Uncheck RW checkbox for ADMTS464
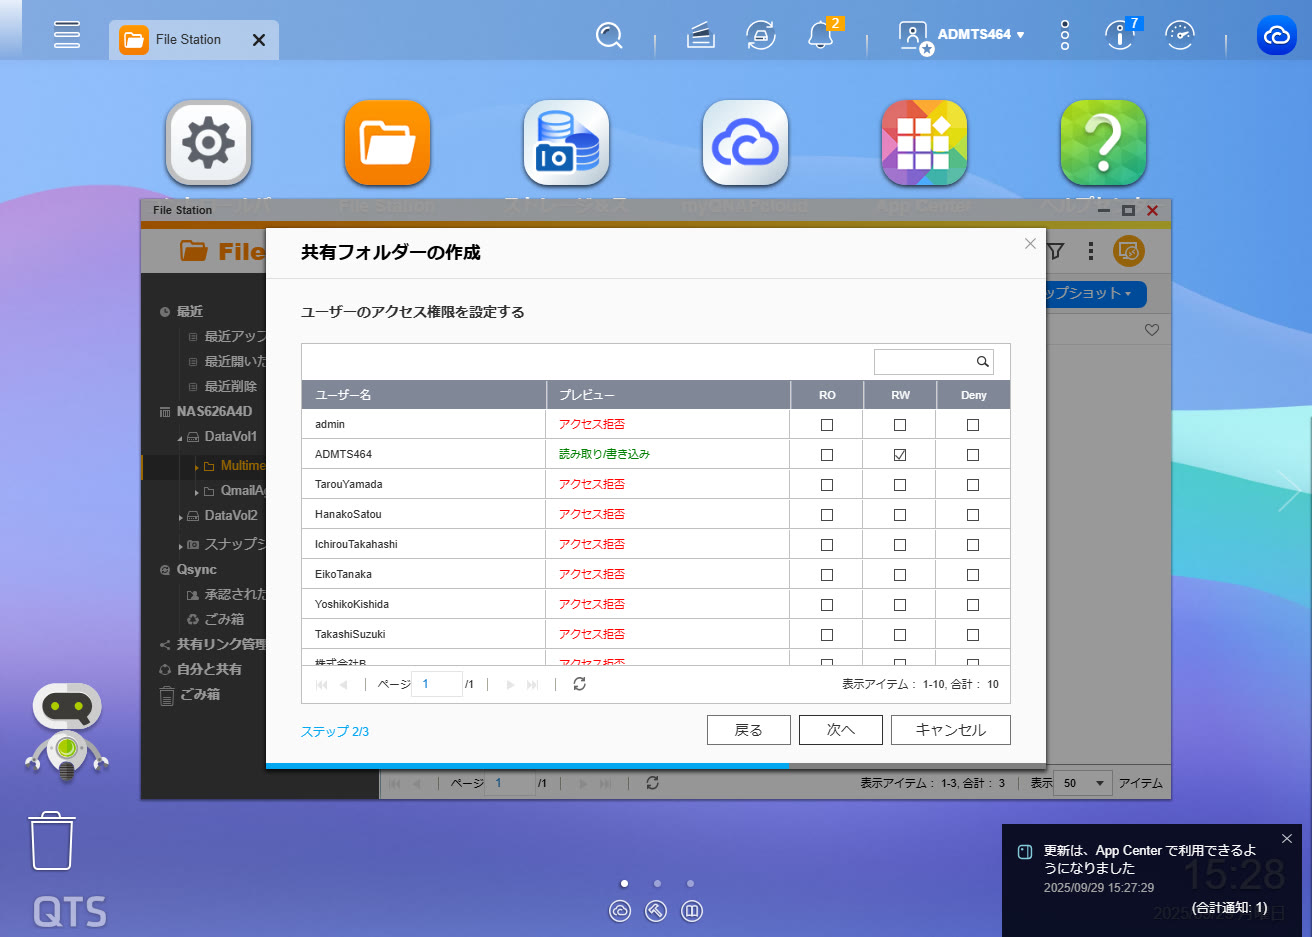Screen dimensions: 1312x937 click(900, 455)
